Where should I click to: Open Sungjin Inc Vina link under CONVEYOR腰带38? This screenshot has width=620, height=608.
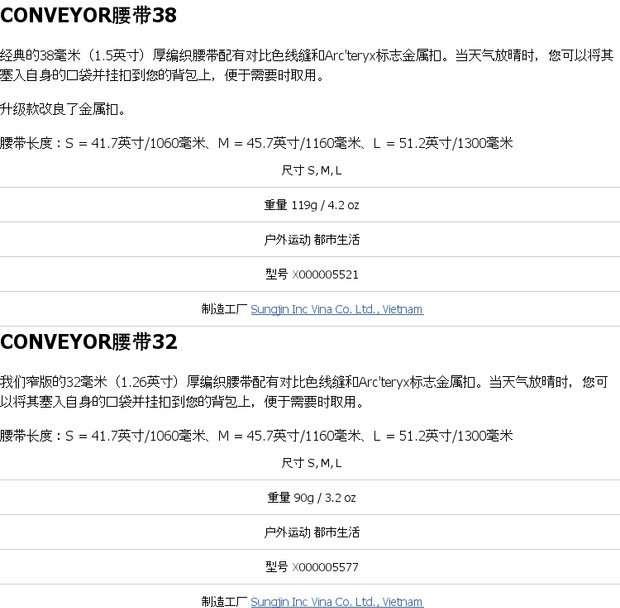click(337, 309)
